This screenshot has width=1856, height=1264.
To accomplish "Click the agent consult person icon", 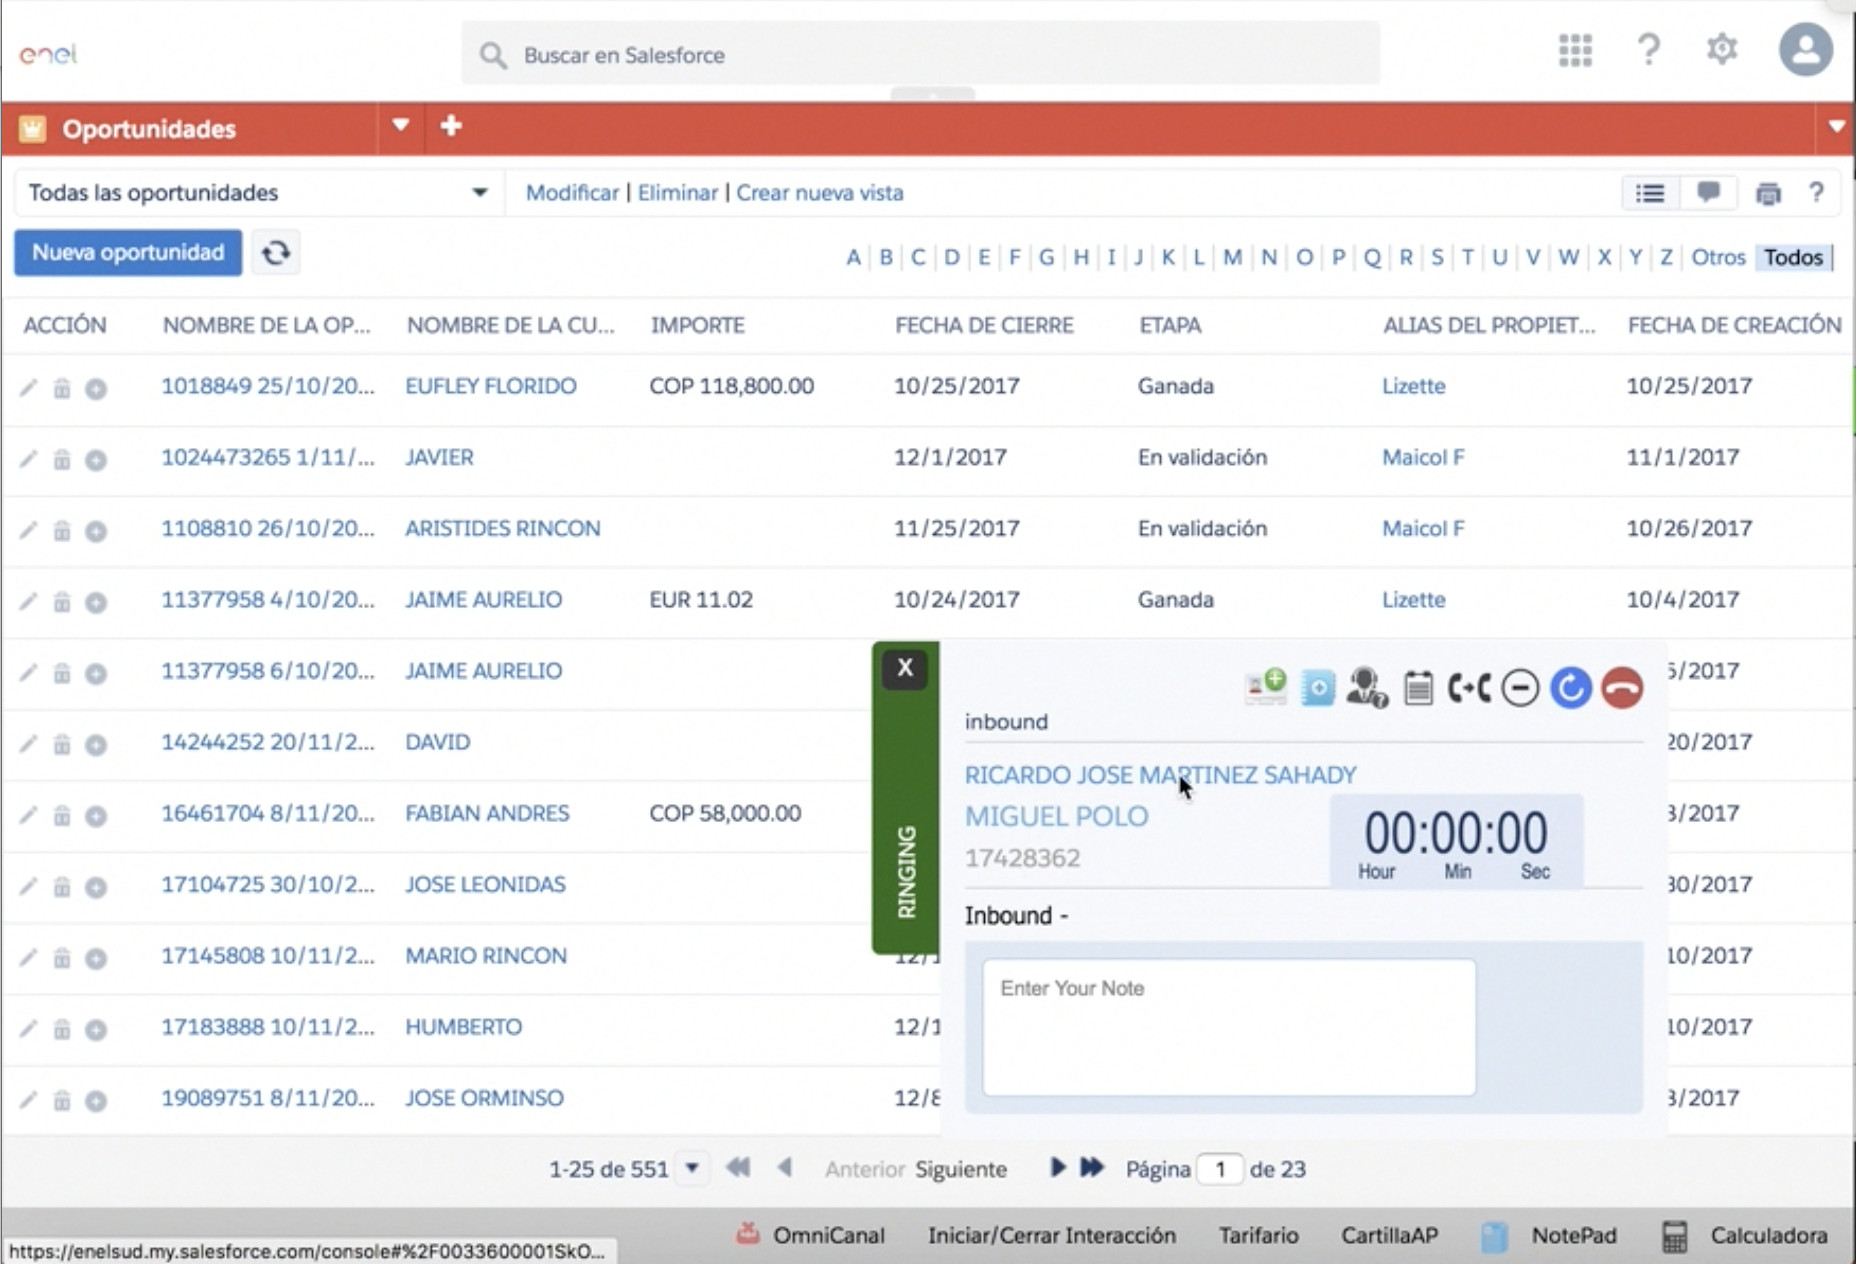I will (x=1366, y=688).
